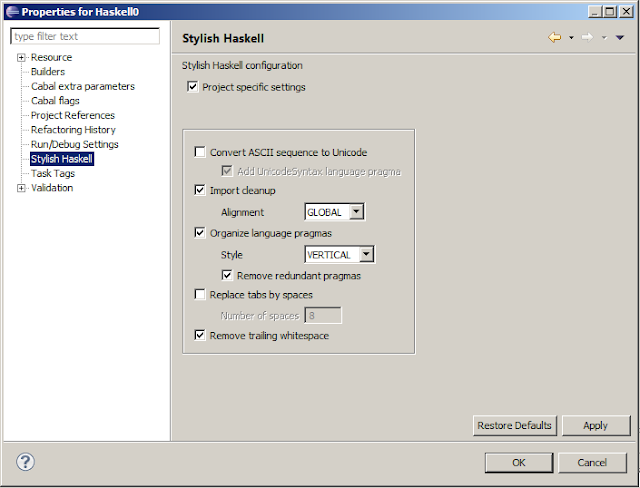Click the yellow back navigation arrow
Image resolution: width=640 pixels, height=488 pixels.
click(x=554, y=38)
